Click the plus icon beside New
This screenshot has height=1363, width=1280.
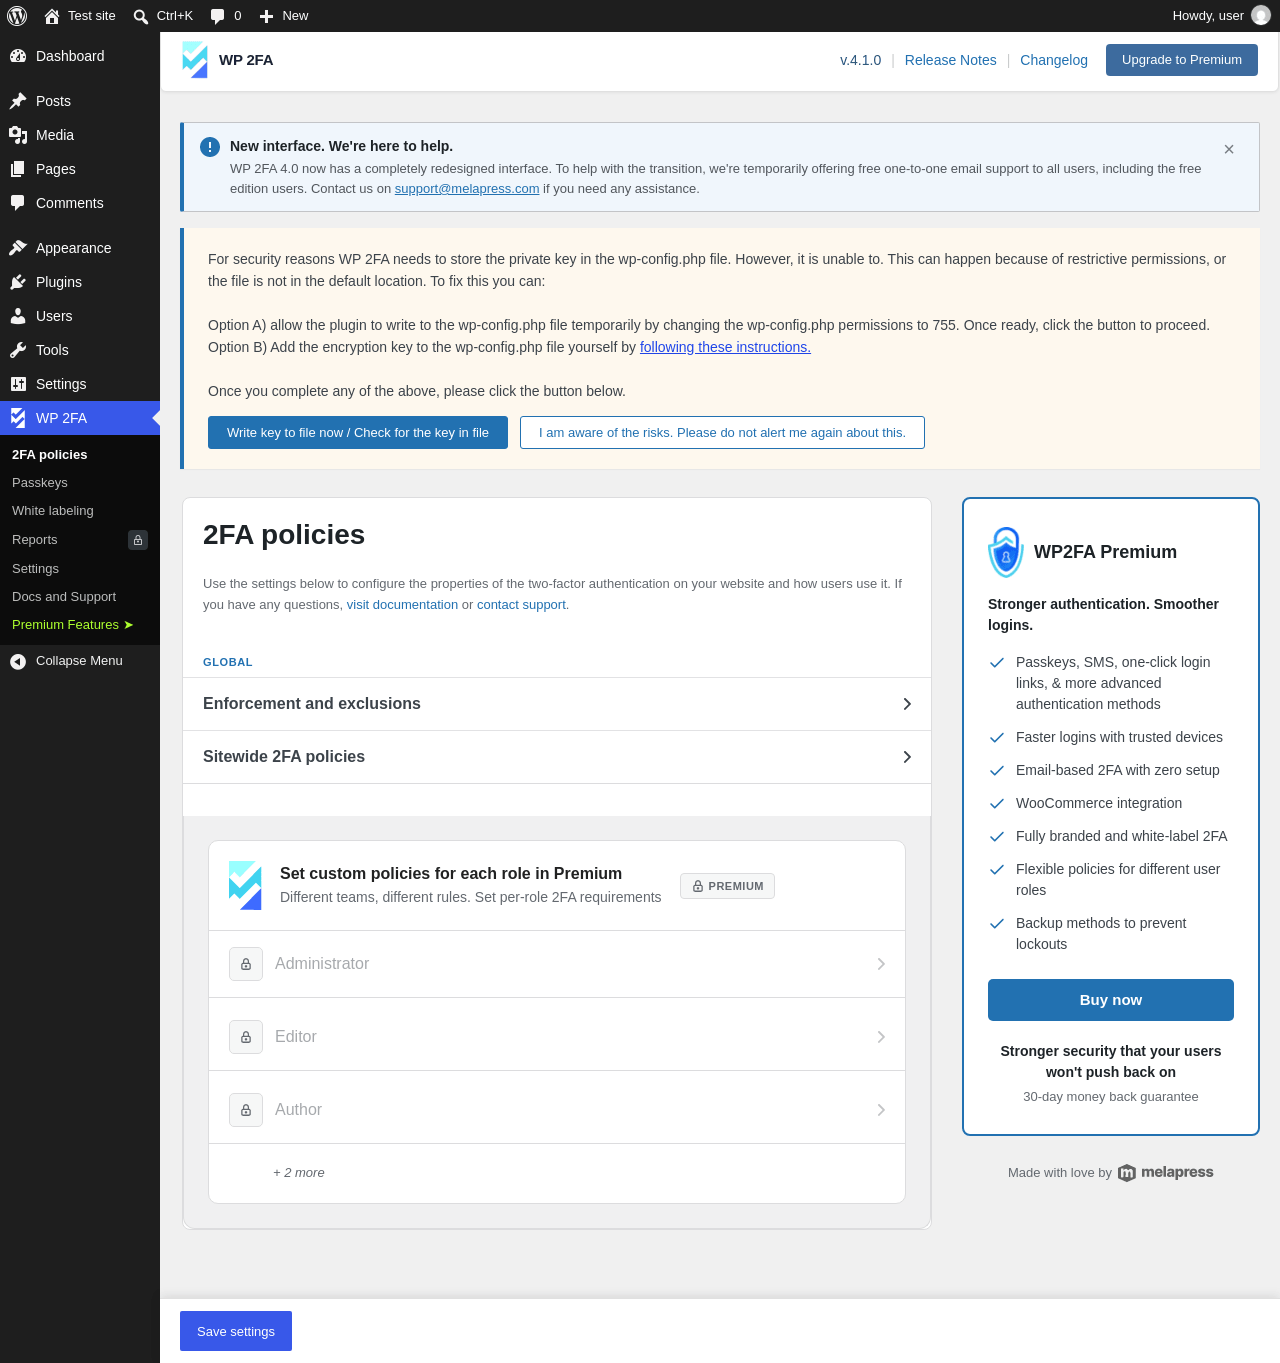tap(267, 16)
